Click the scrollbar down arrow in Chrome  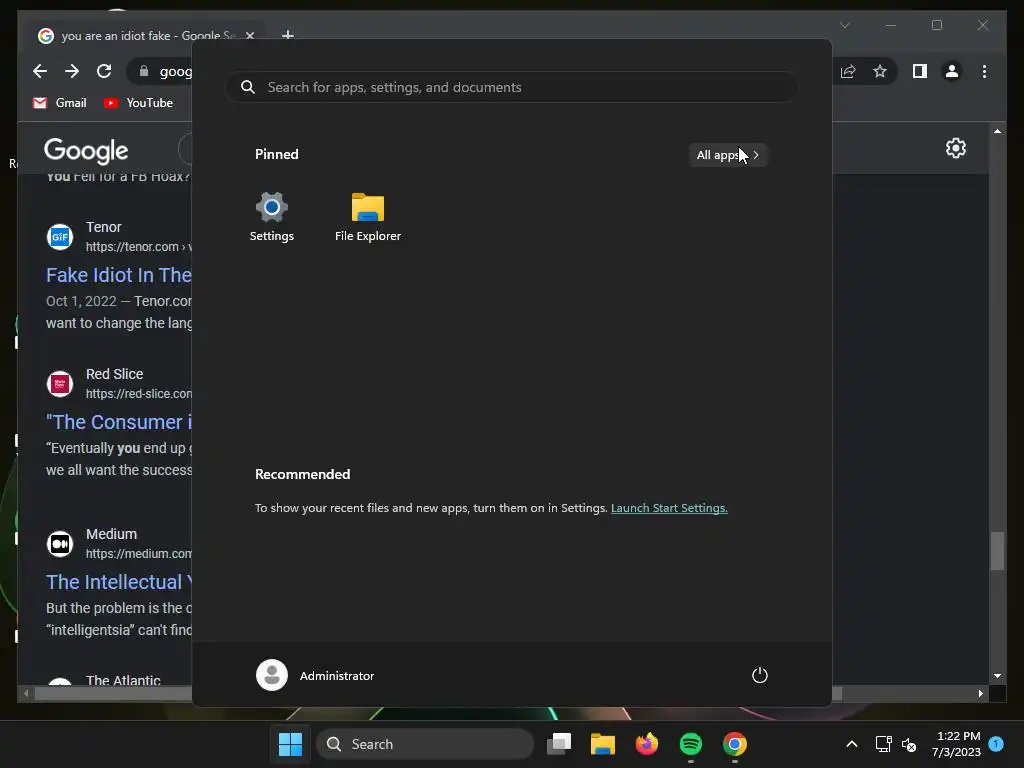[997, 676]
